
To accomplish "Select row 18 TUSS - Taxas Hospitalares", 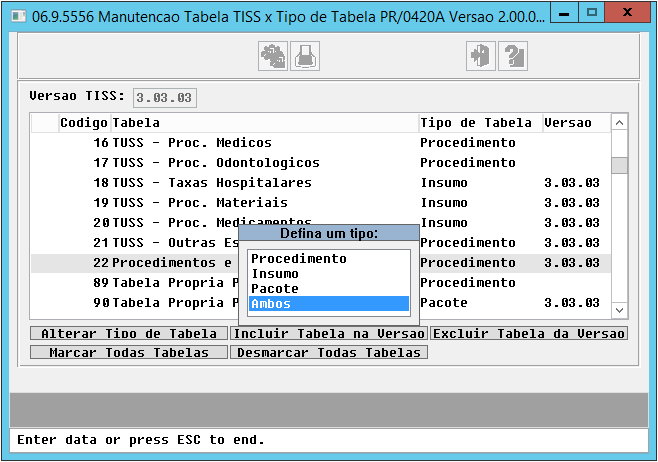I will tap(321, 183).
